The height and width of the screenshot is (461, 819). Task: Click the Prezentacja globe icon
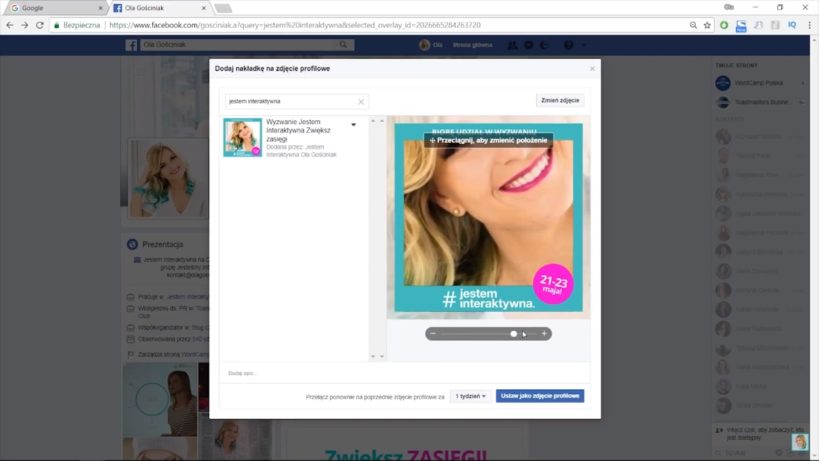(132, 244)
